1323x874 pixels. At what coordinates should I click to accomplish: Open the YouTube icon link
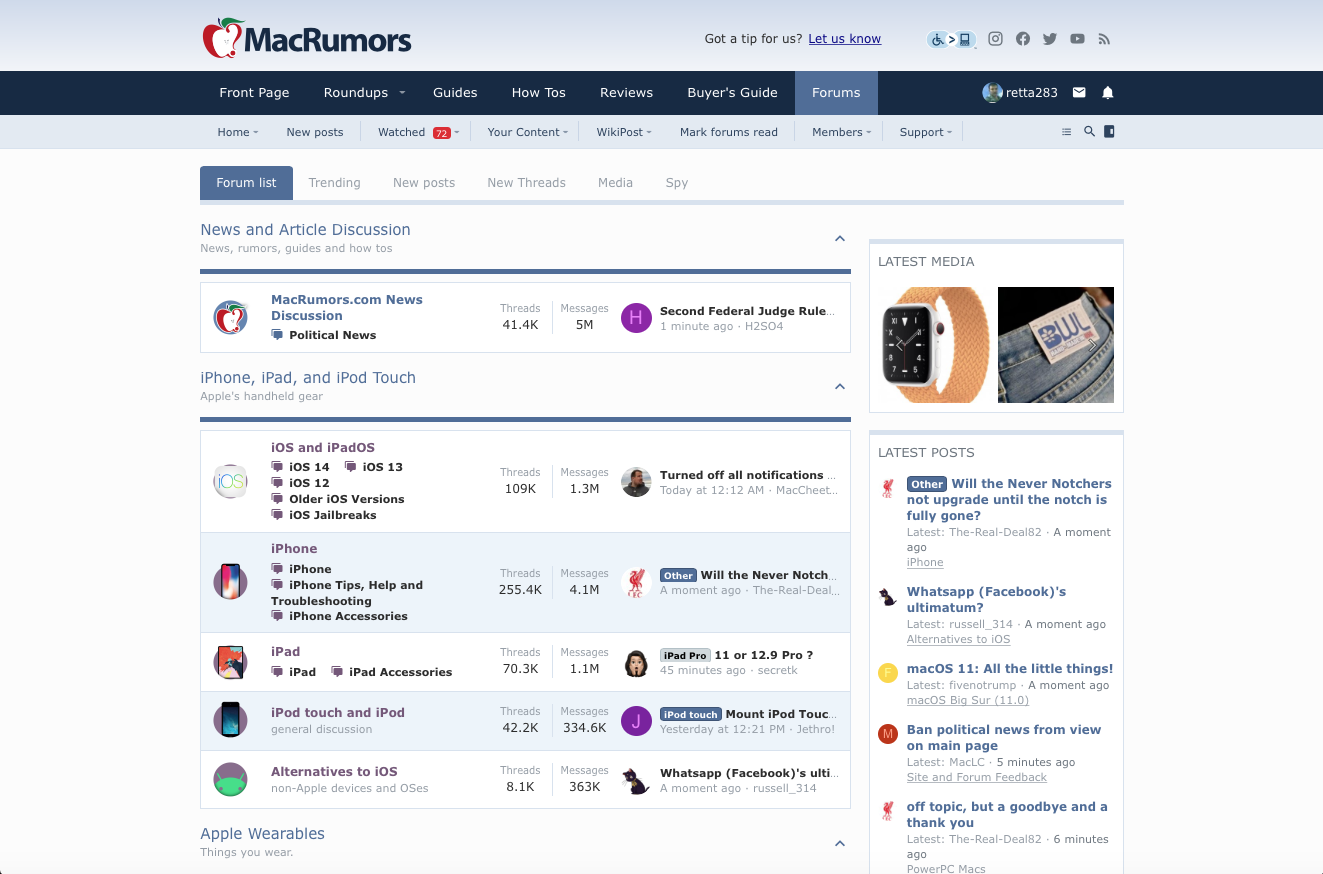tap(1077, 39)
